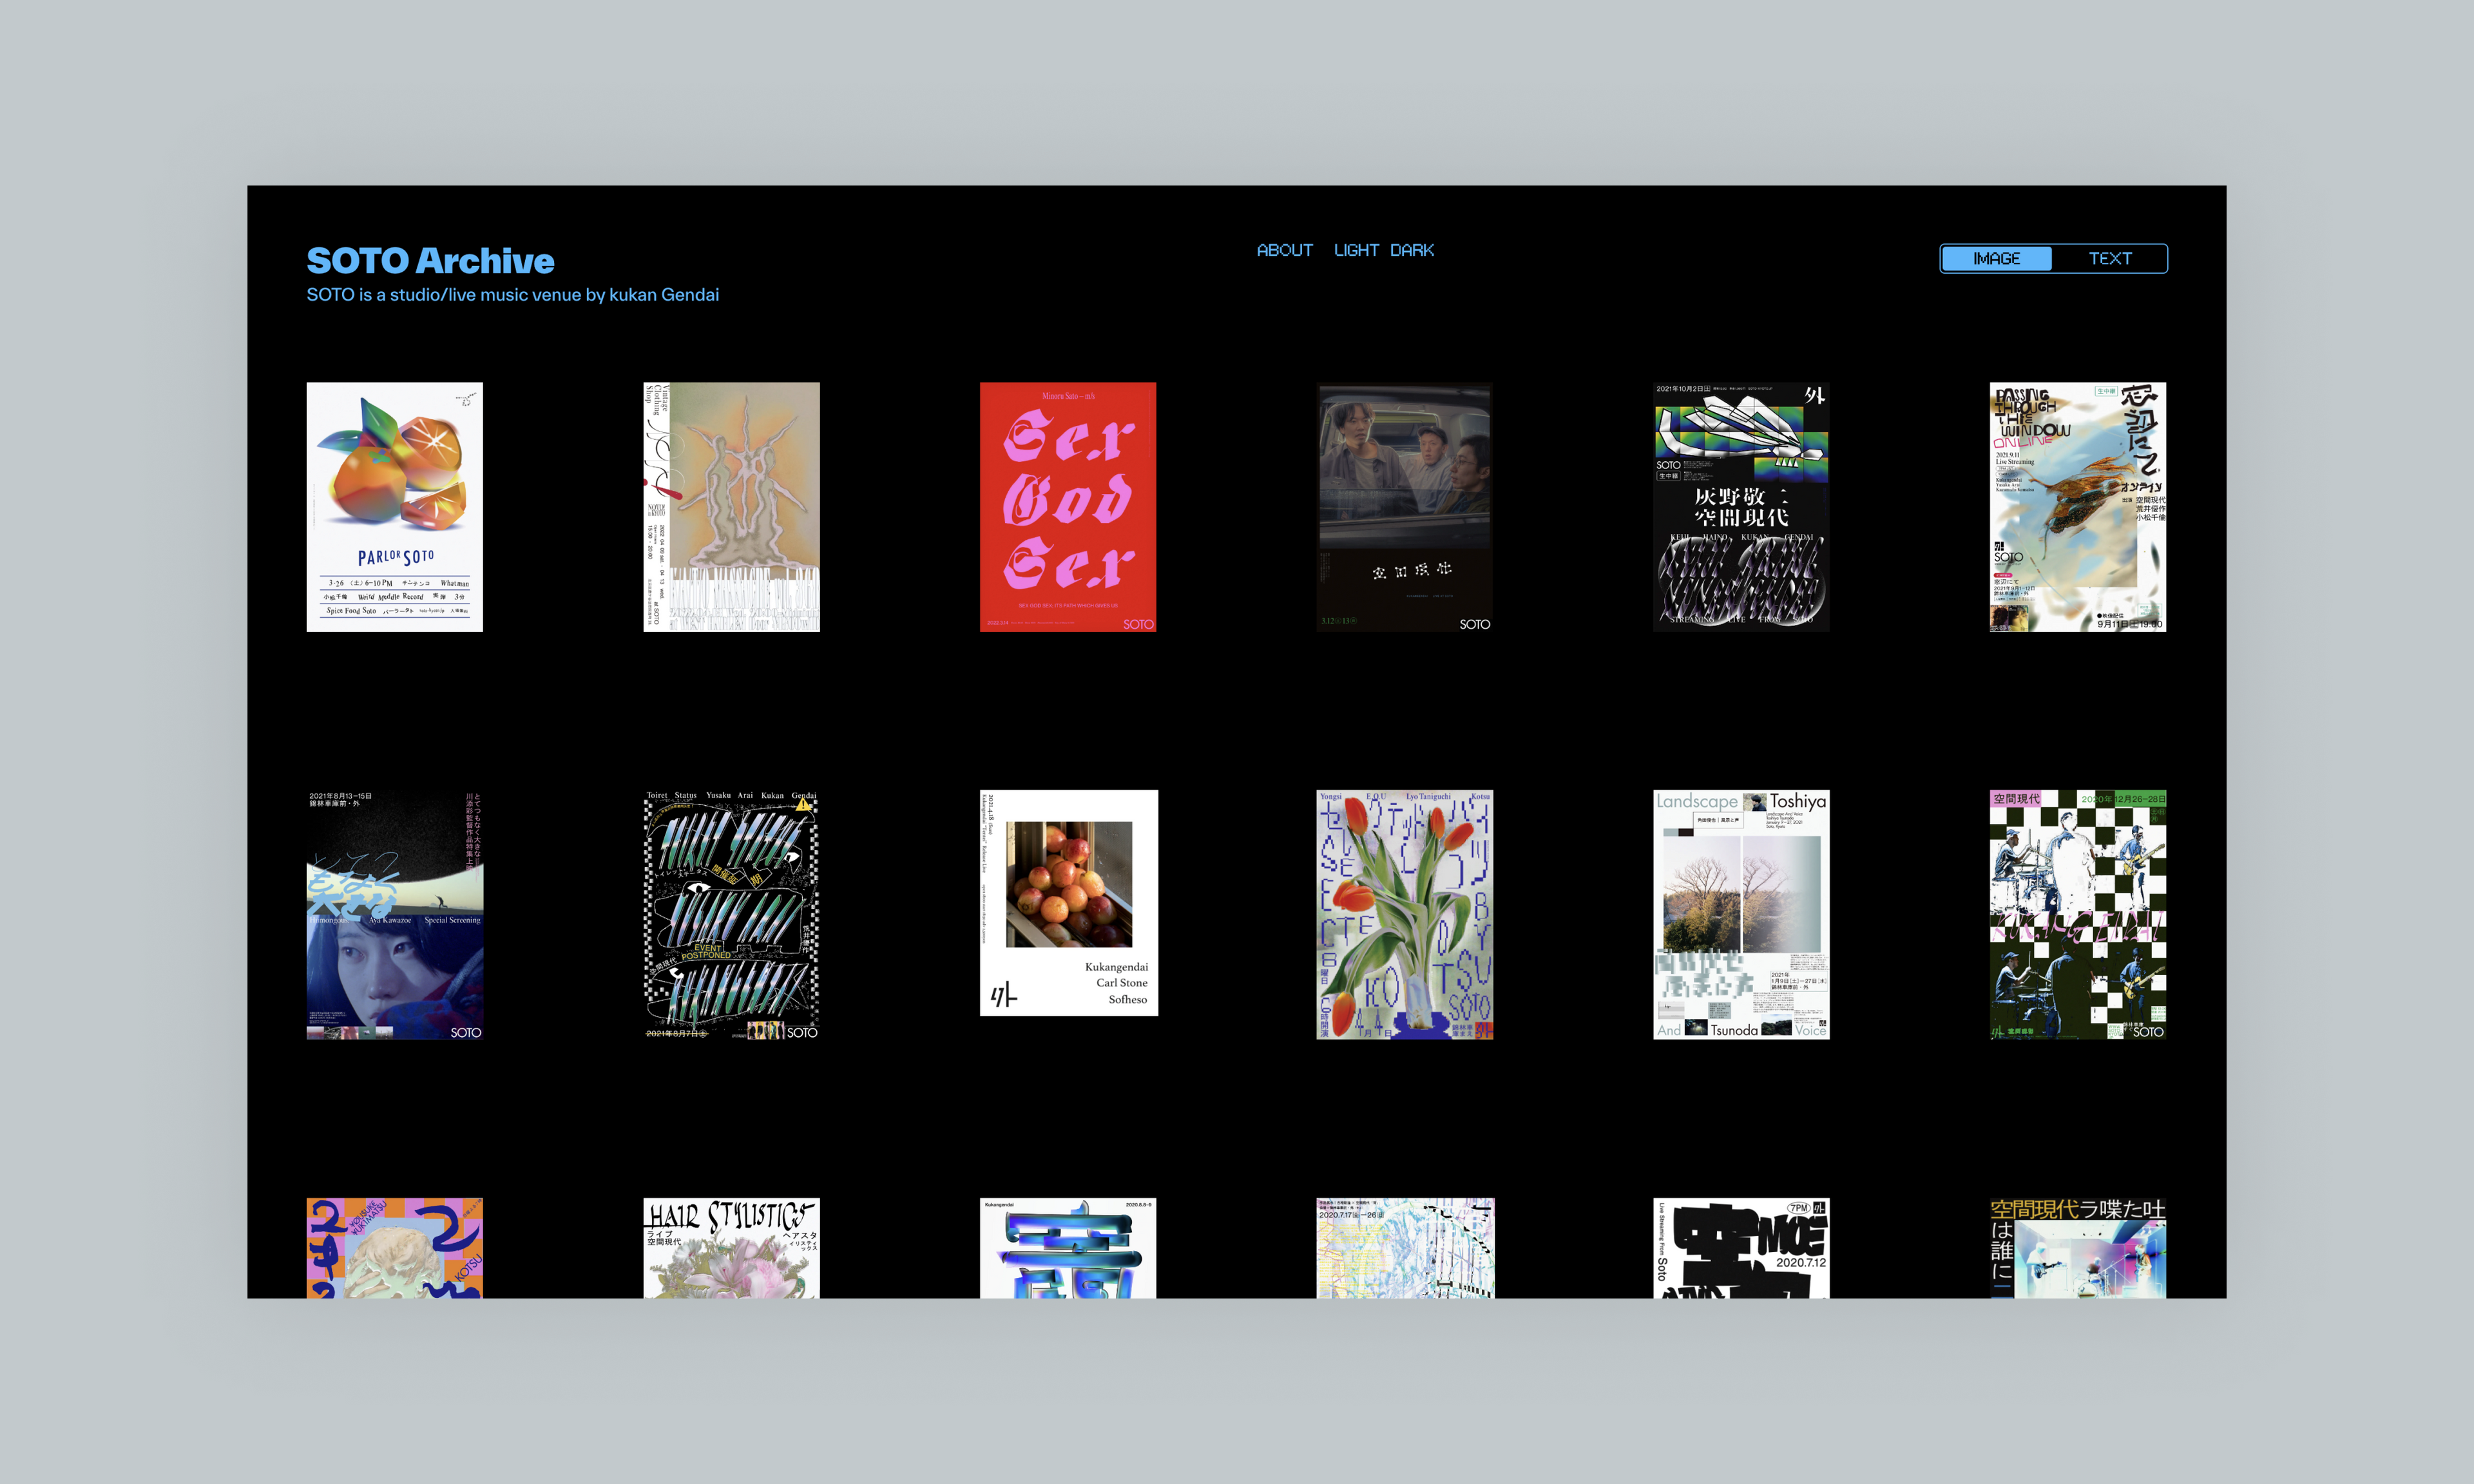
Task: Open the tulips poster with Lyo Taniguchi
Action: pyautogui.click(x=1404, y=915)
